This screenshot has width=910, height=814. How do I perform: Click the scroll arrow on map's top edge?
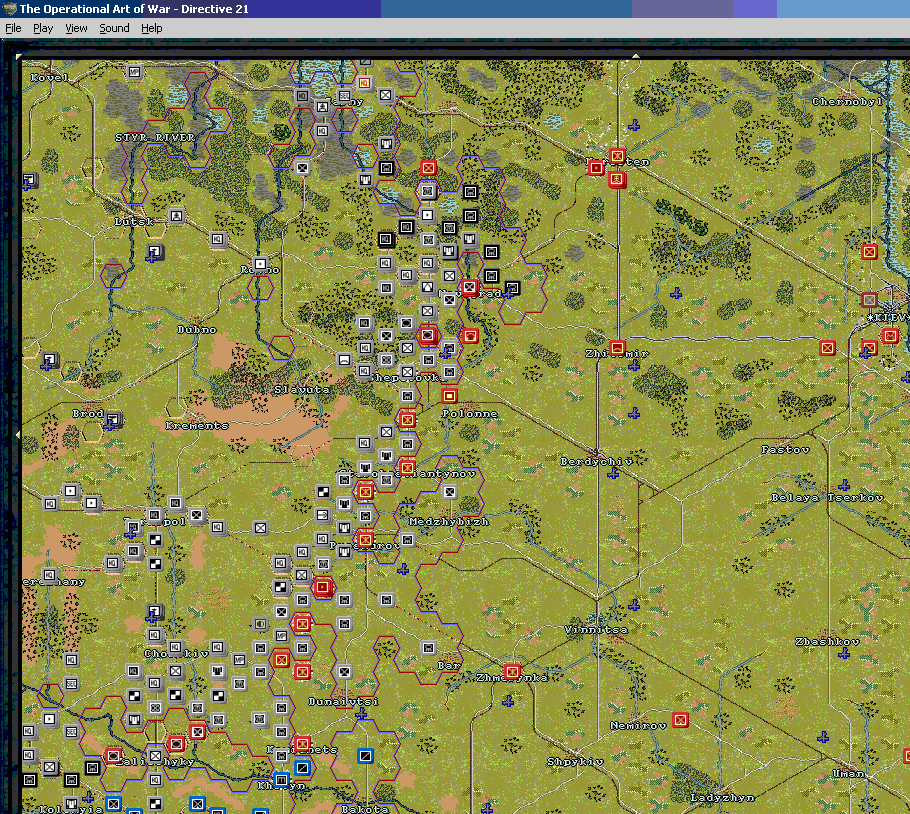coord(635,56)
